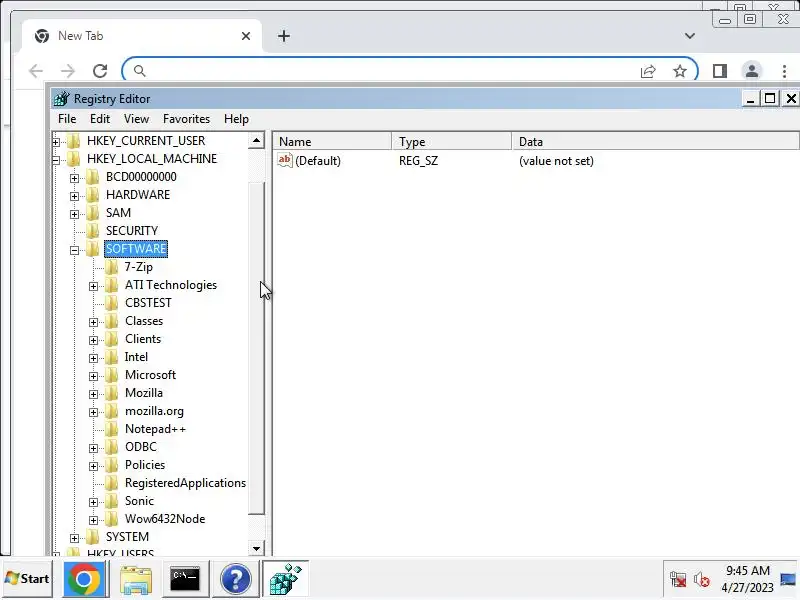Click the 7-Zip folder icon

[111, 267]
